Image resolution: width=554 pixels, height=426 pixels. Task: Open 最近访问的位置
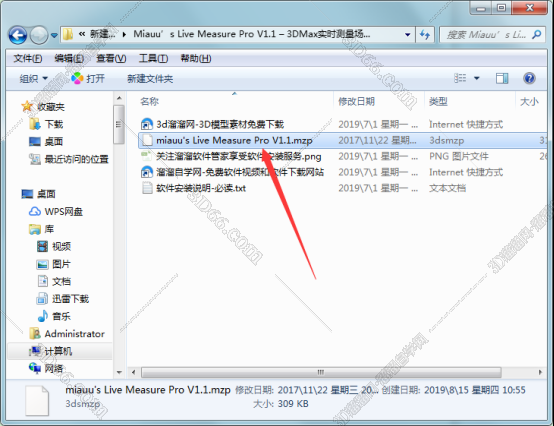click(76, 159)
